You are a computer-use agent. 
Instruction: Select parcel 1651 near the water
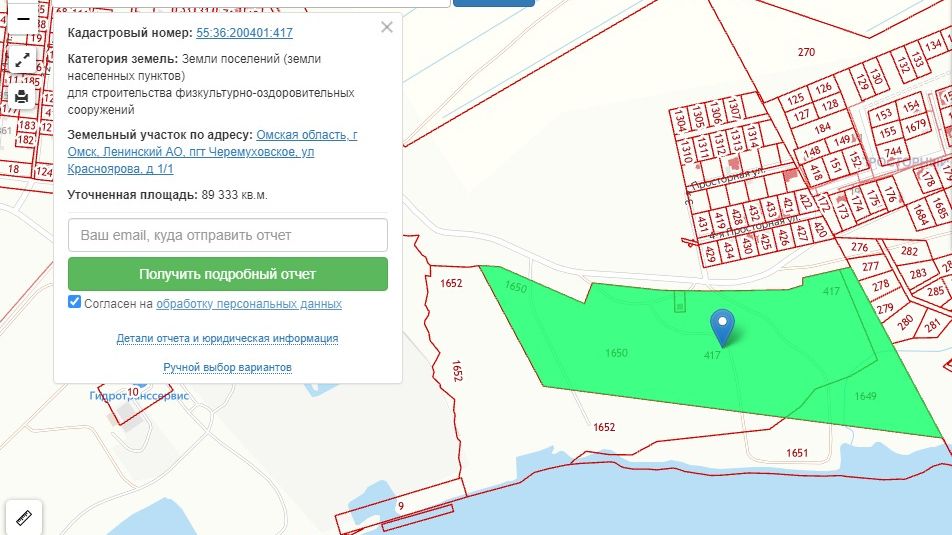tap(796, 453)
